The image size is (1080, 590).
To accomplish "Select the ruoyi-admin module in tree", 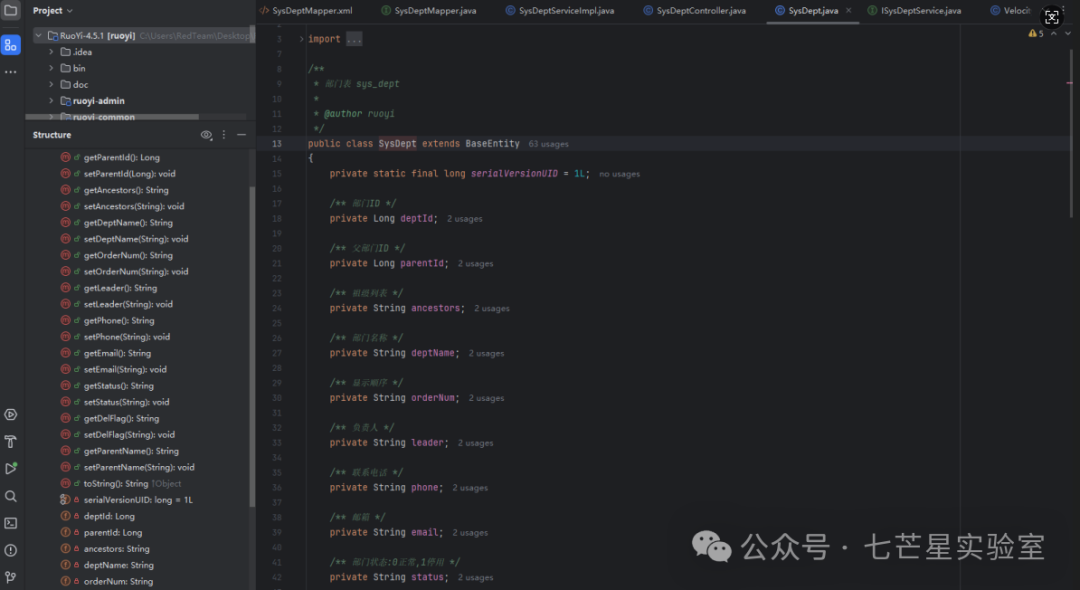I will click(98, 101).
